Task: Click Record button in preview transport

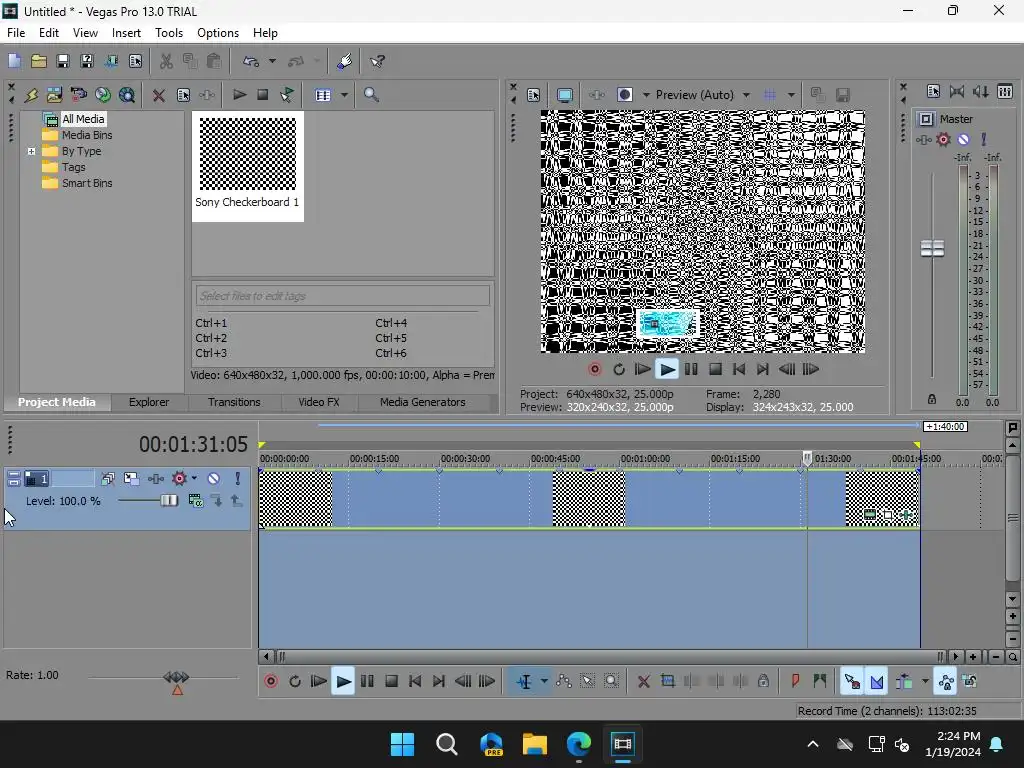Action: click(x=594, y=369)
